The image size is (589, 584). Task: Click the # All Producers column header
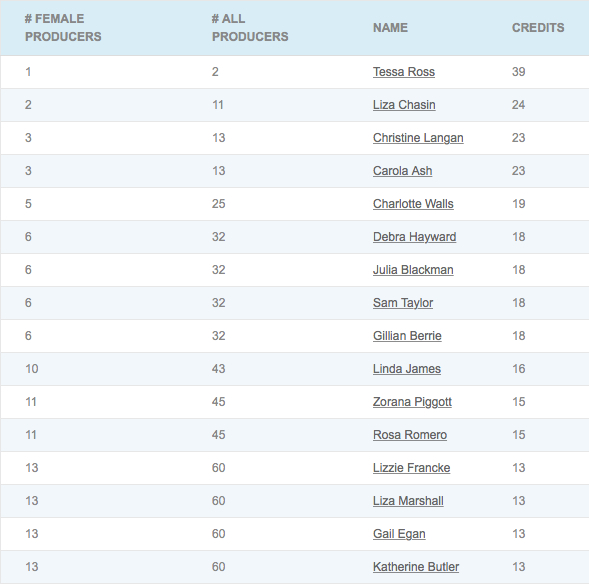coord(250,28)
